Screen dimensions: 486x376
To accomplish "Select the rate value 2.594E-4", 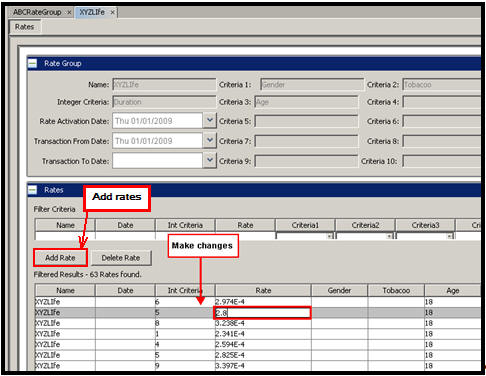I will [x=230, y=344].
